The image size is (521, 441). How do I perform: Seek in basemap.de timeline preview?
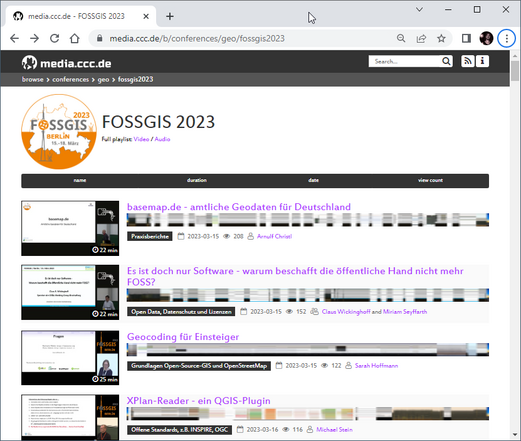click(x=308, y=220)
